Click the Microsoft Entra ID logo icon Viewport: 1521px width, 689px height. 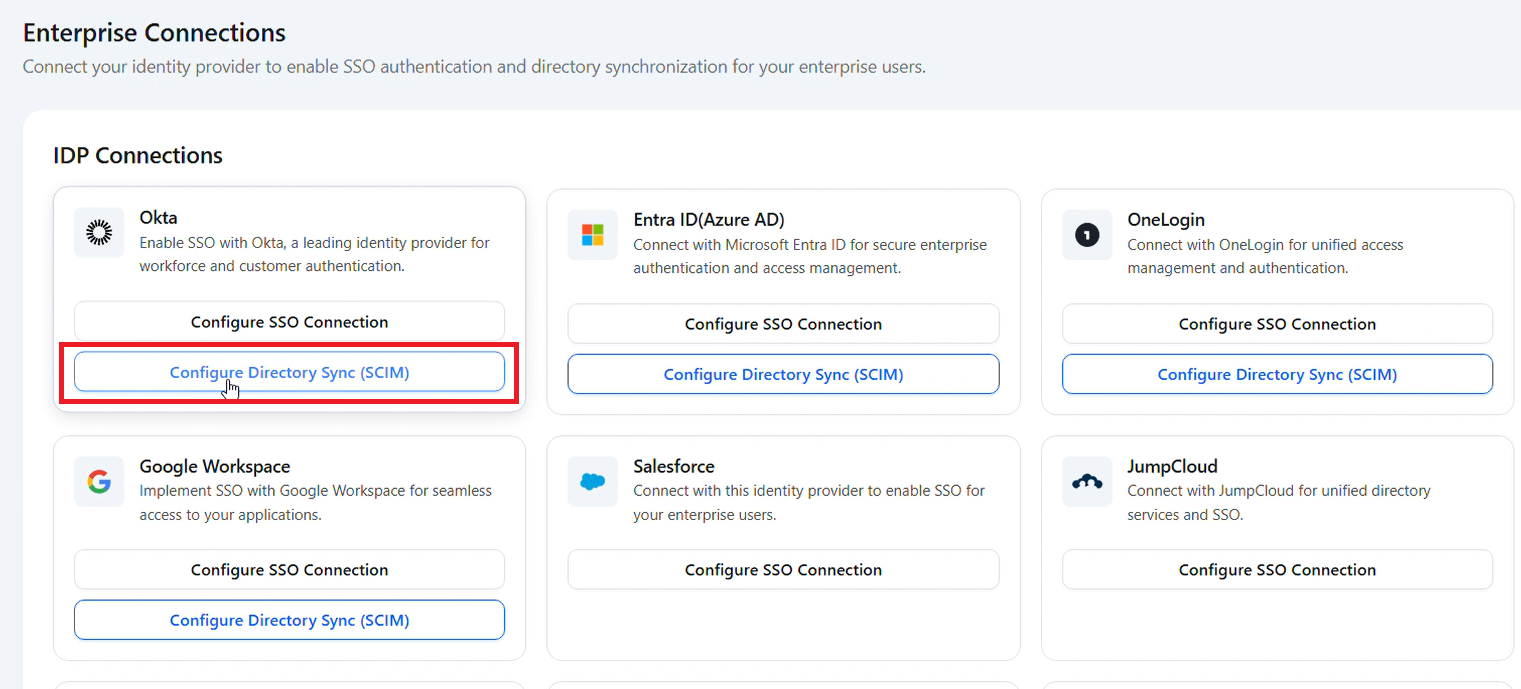593,235
